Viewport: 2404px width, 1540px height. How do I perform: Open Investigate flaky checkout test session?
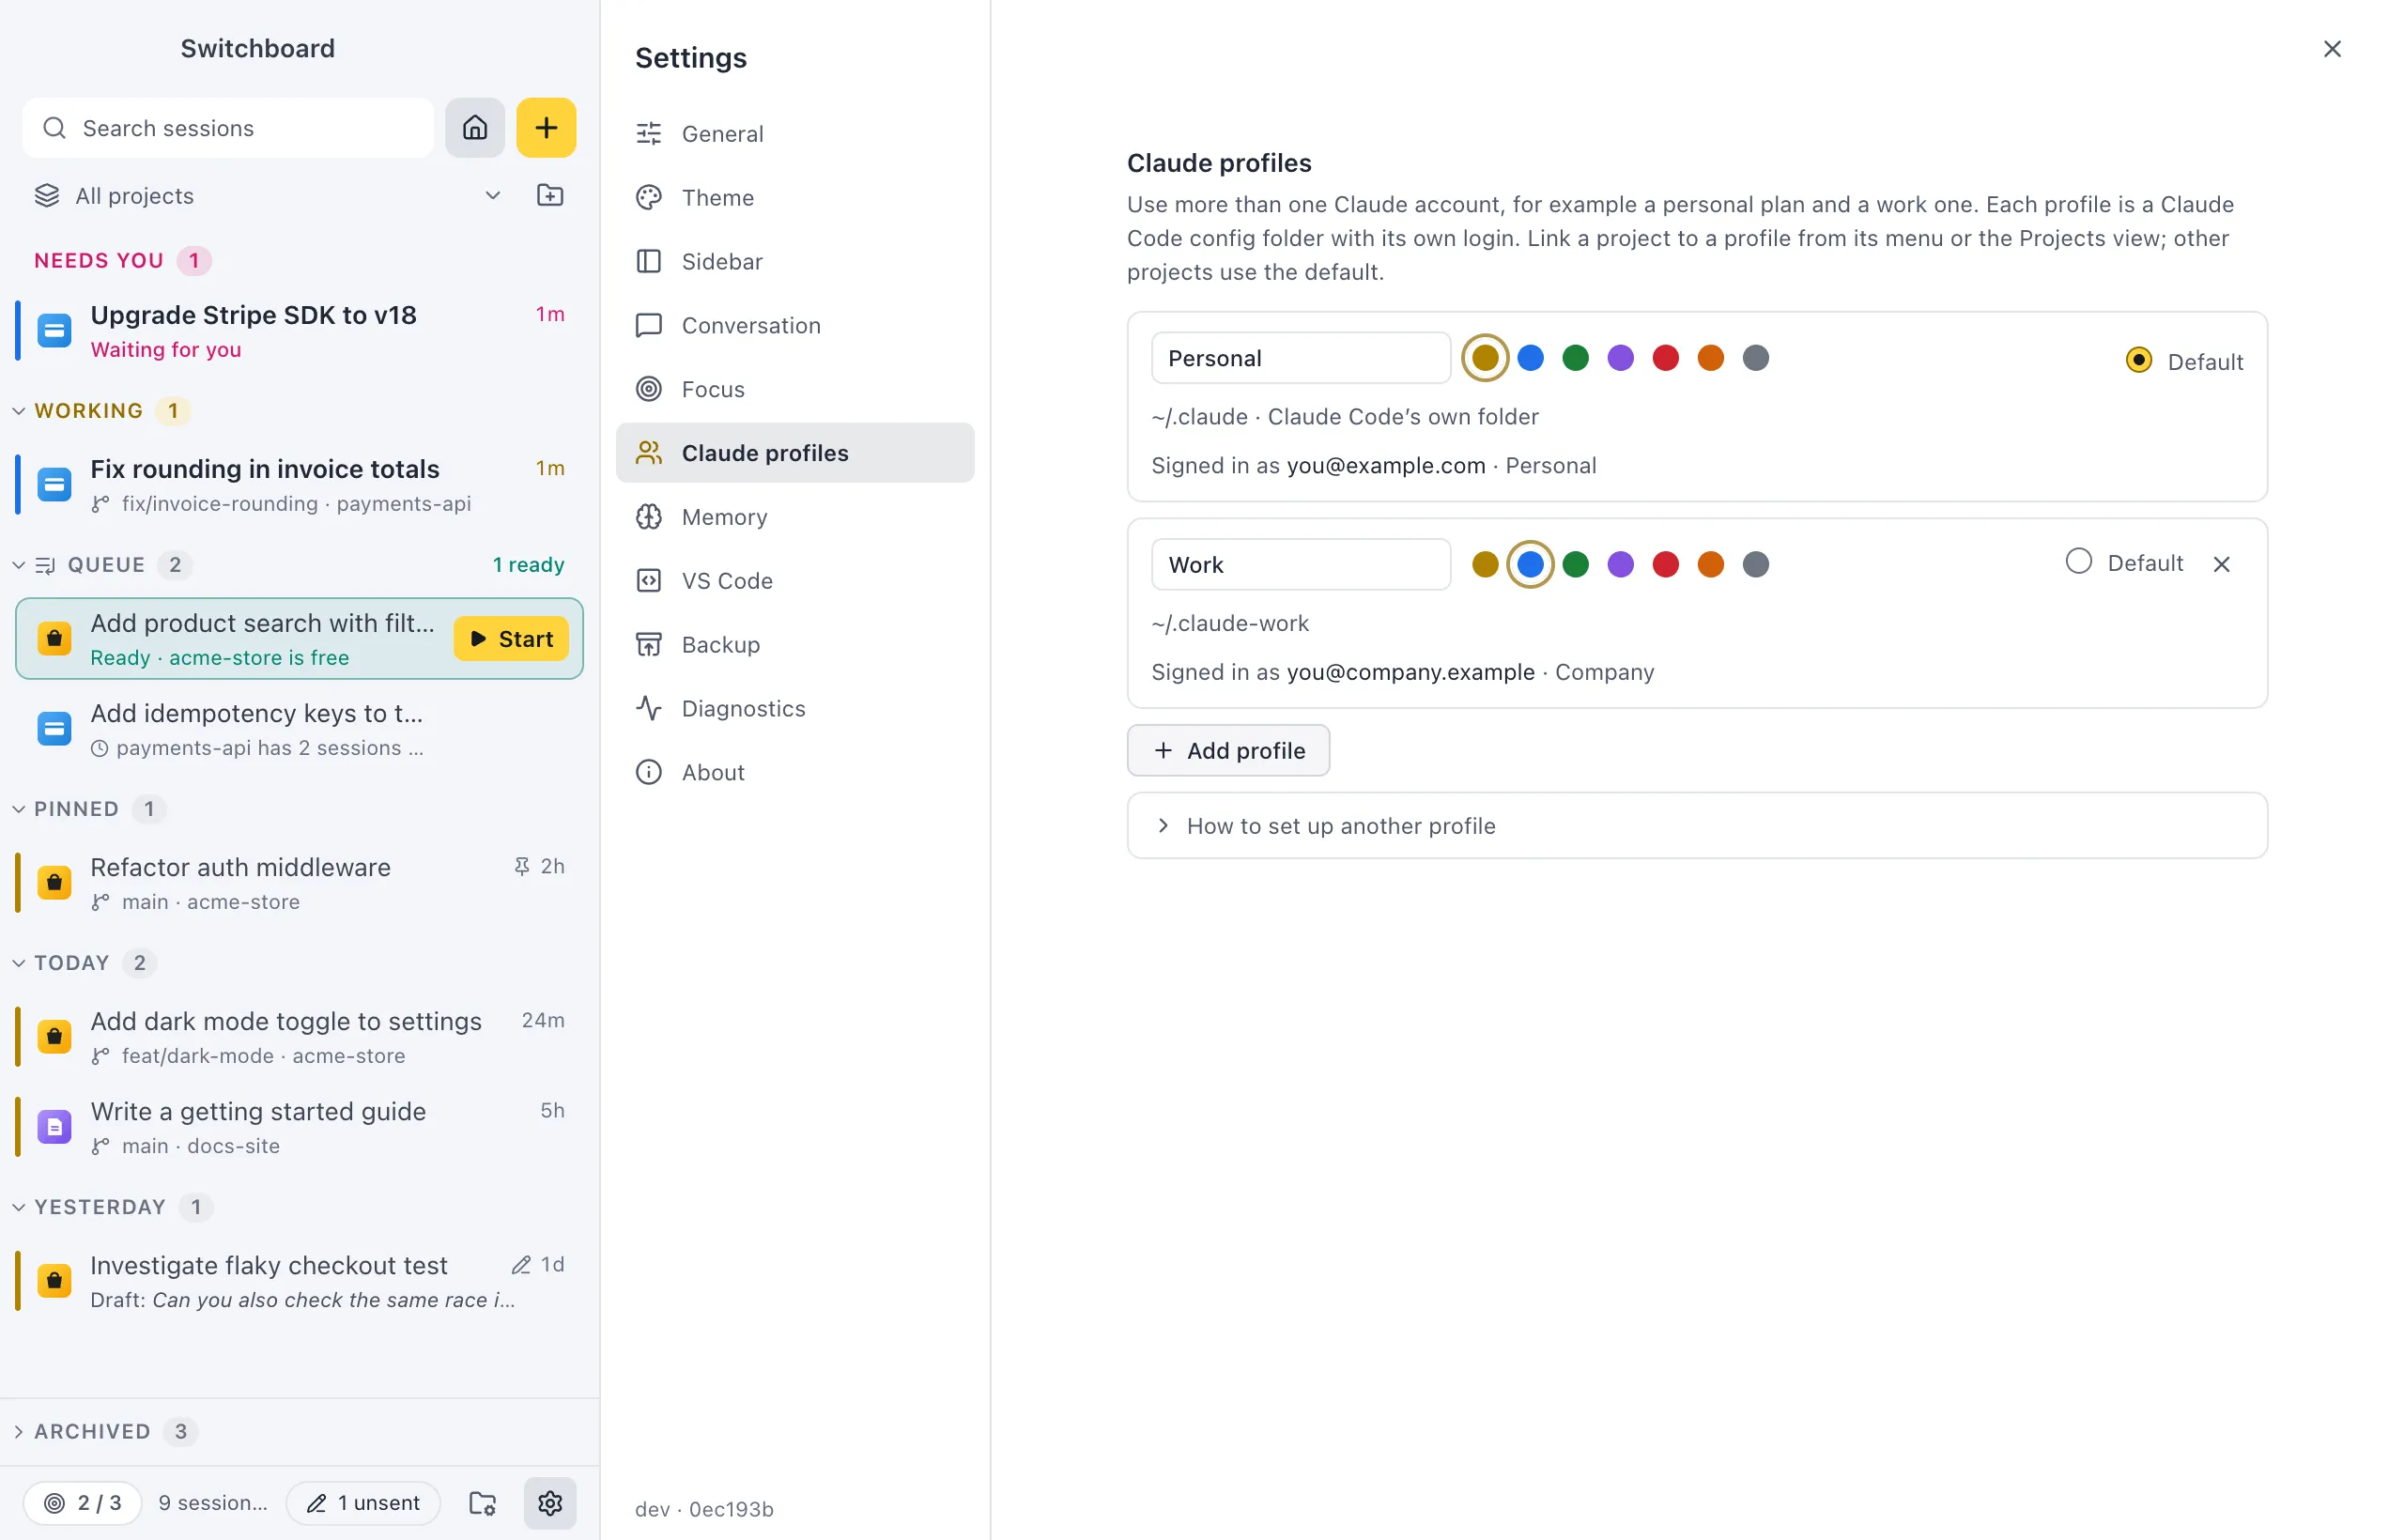pos(299,1281)
